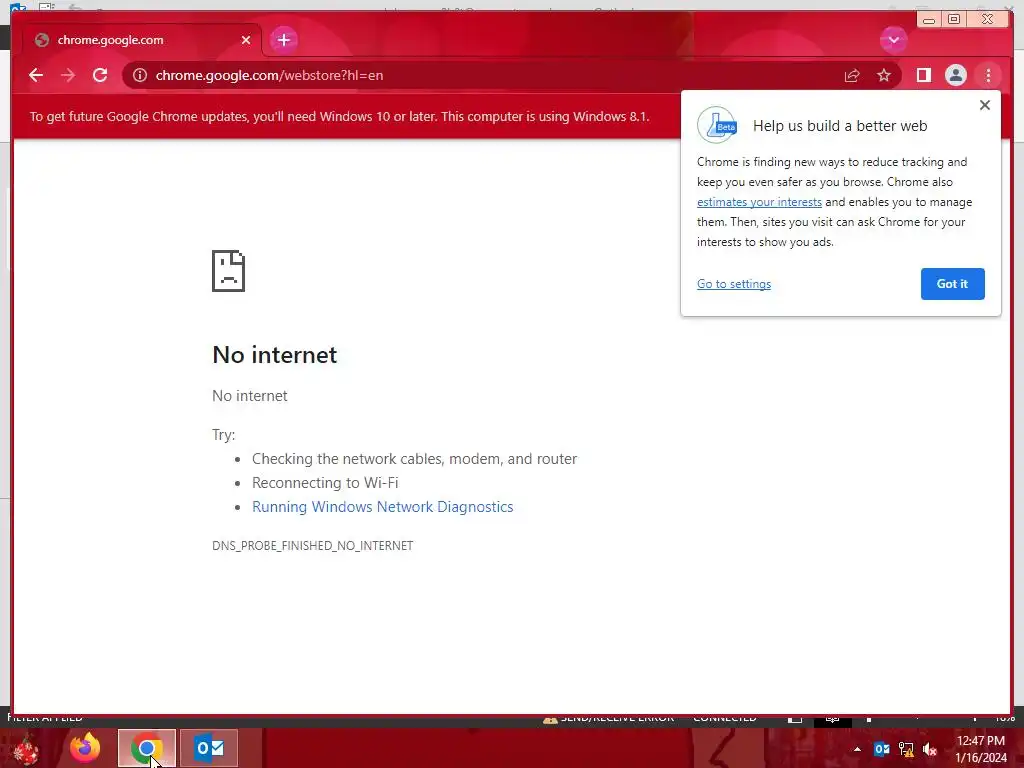The height and width of the screenshot is (768, 1024).
Task: Click the Windows 8.1 update warning text
Action: click(340, 117)
